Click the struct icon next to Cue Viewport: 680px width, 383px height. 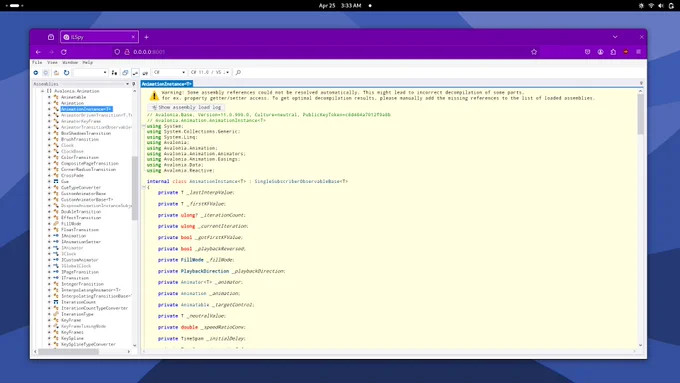tap(56, 181)
